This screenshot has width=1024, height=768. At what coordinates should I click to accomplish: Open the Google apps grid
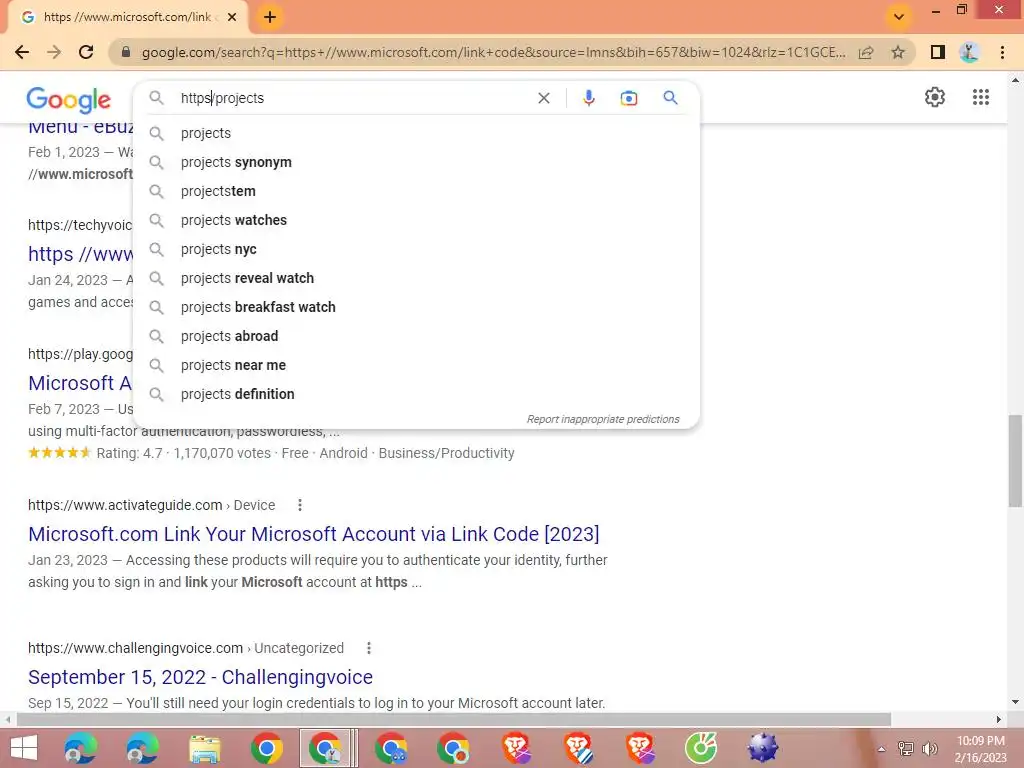981,97
